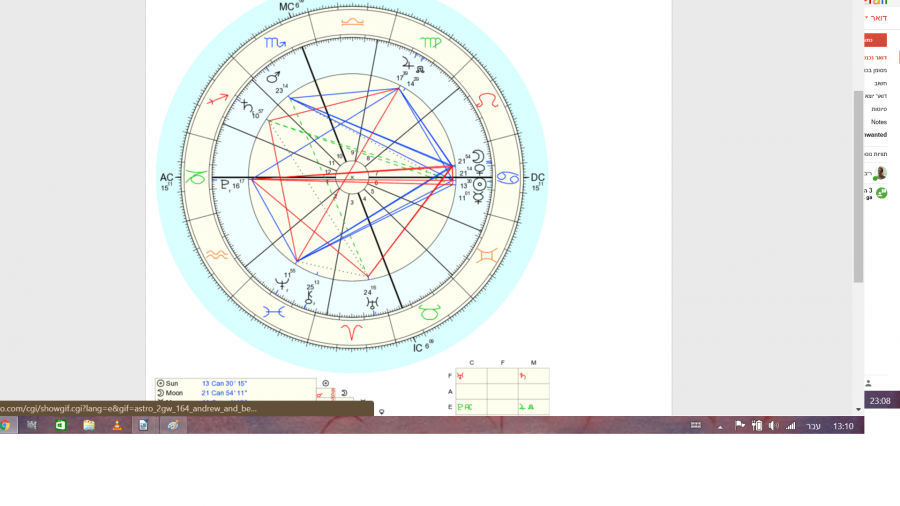
Task: Click the Saturn cell in element grid
Action: [533, 376]
